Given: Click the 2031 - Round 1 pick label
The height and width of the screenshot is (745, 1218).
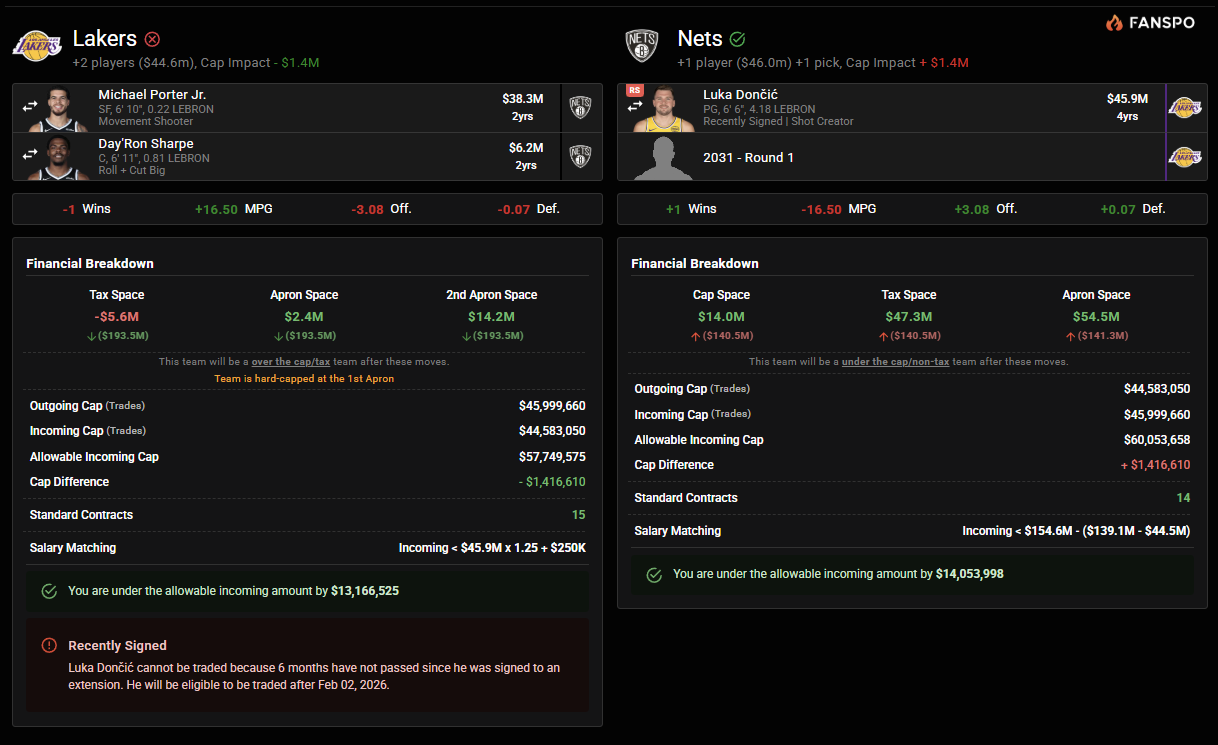Looking at the screenshot, I should coord(749,157).
